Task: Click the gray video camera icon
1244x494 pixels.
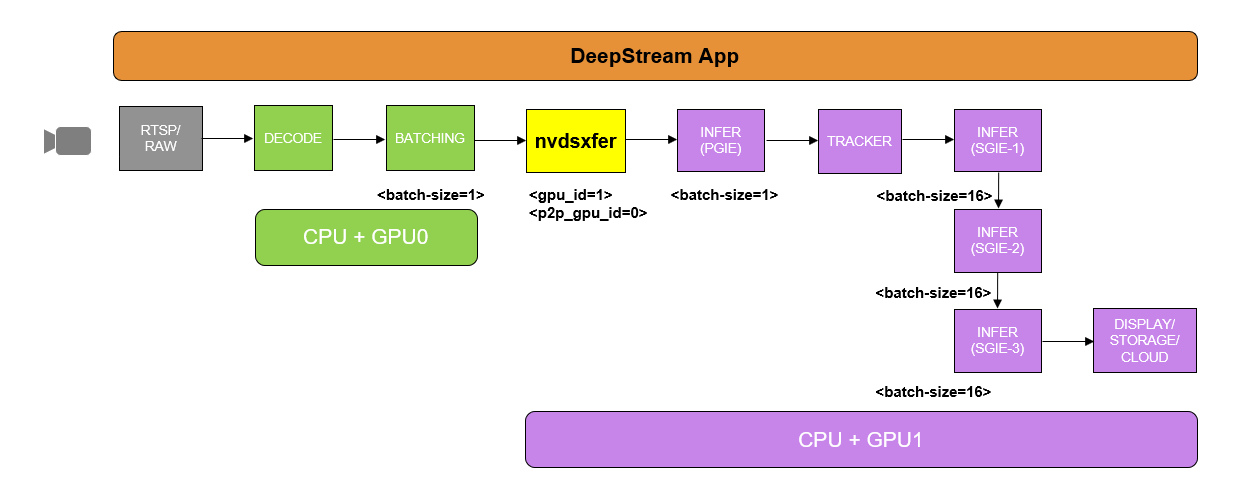Action: point(68,141)
